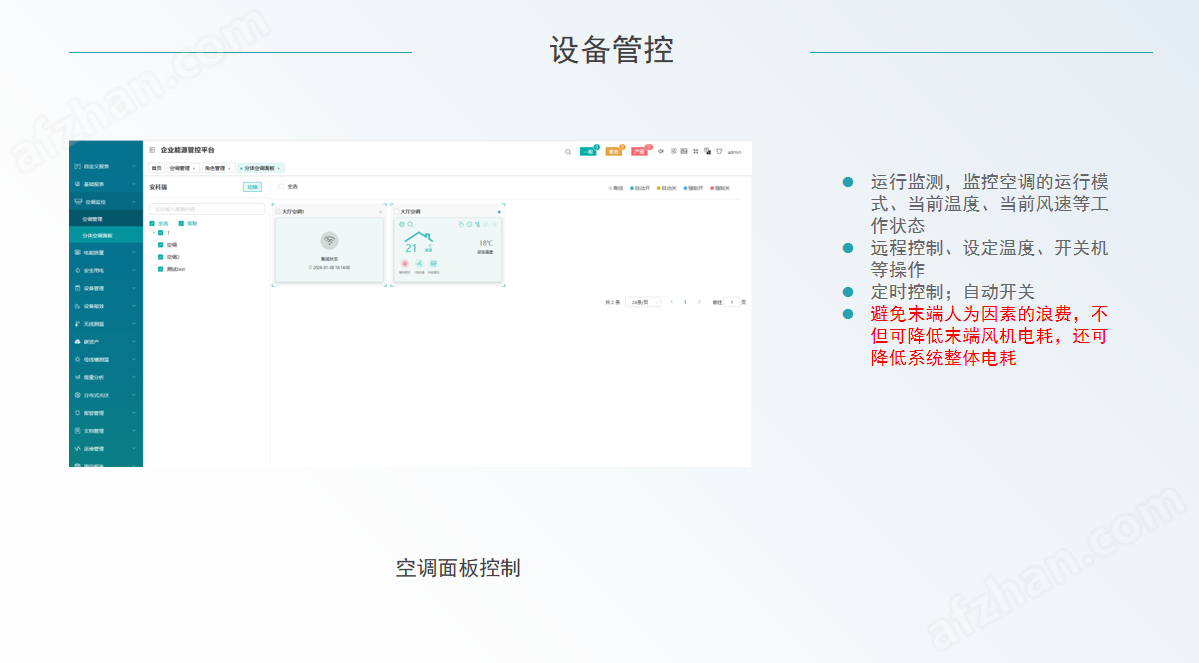Viewport: 1199px width, 663px height.
Task: Click the 分布式光伏 sidebar icon
Action: (77, 395)
